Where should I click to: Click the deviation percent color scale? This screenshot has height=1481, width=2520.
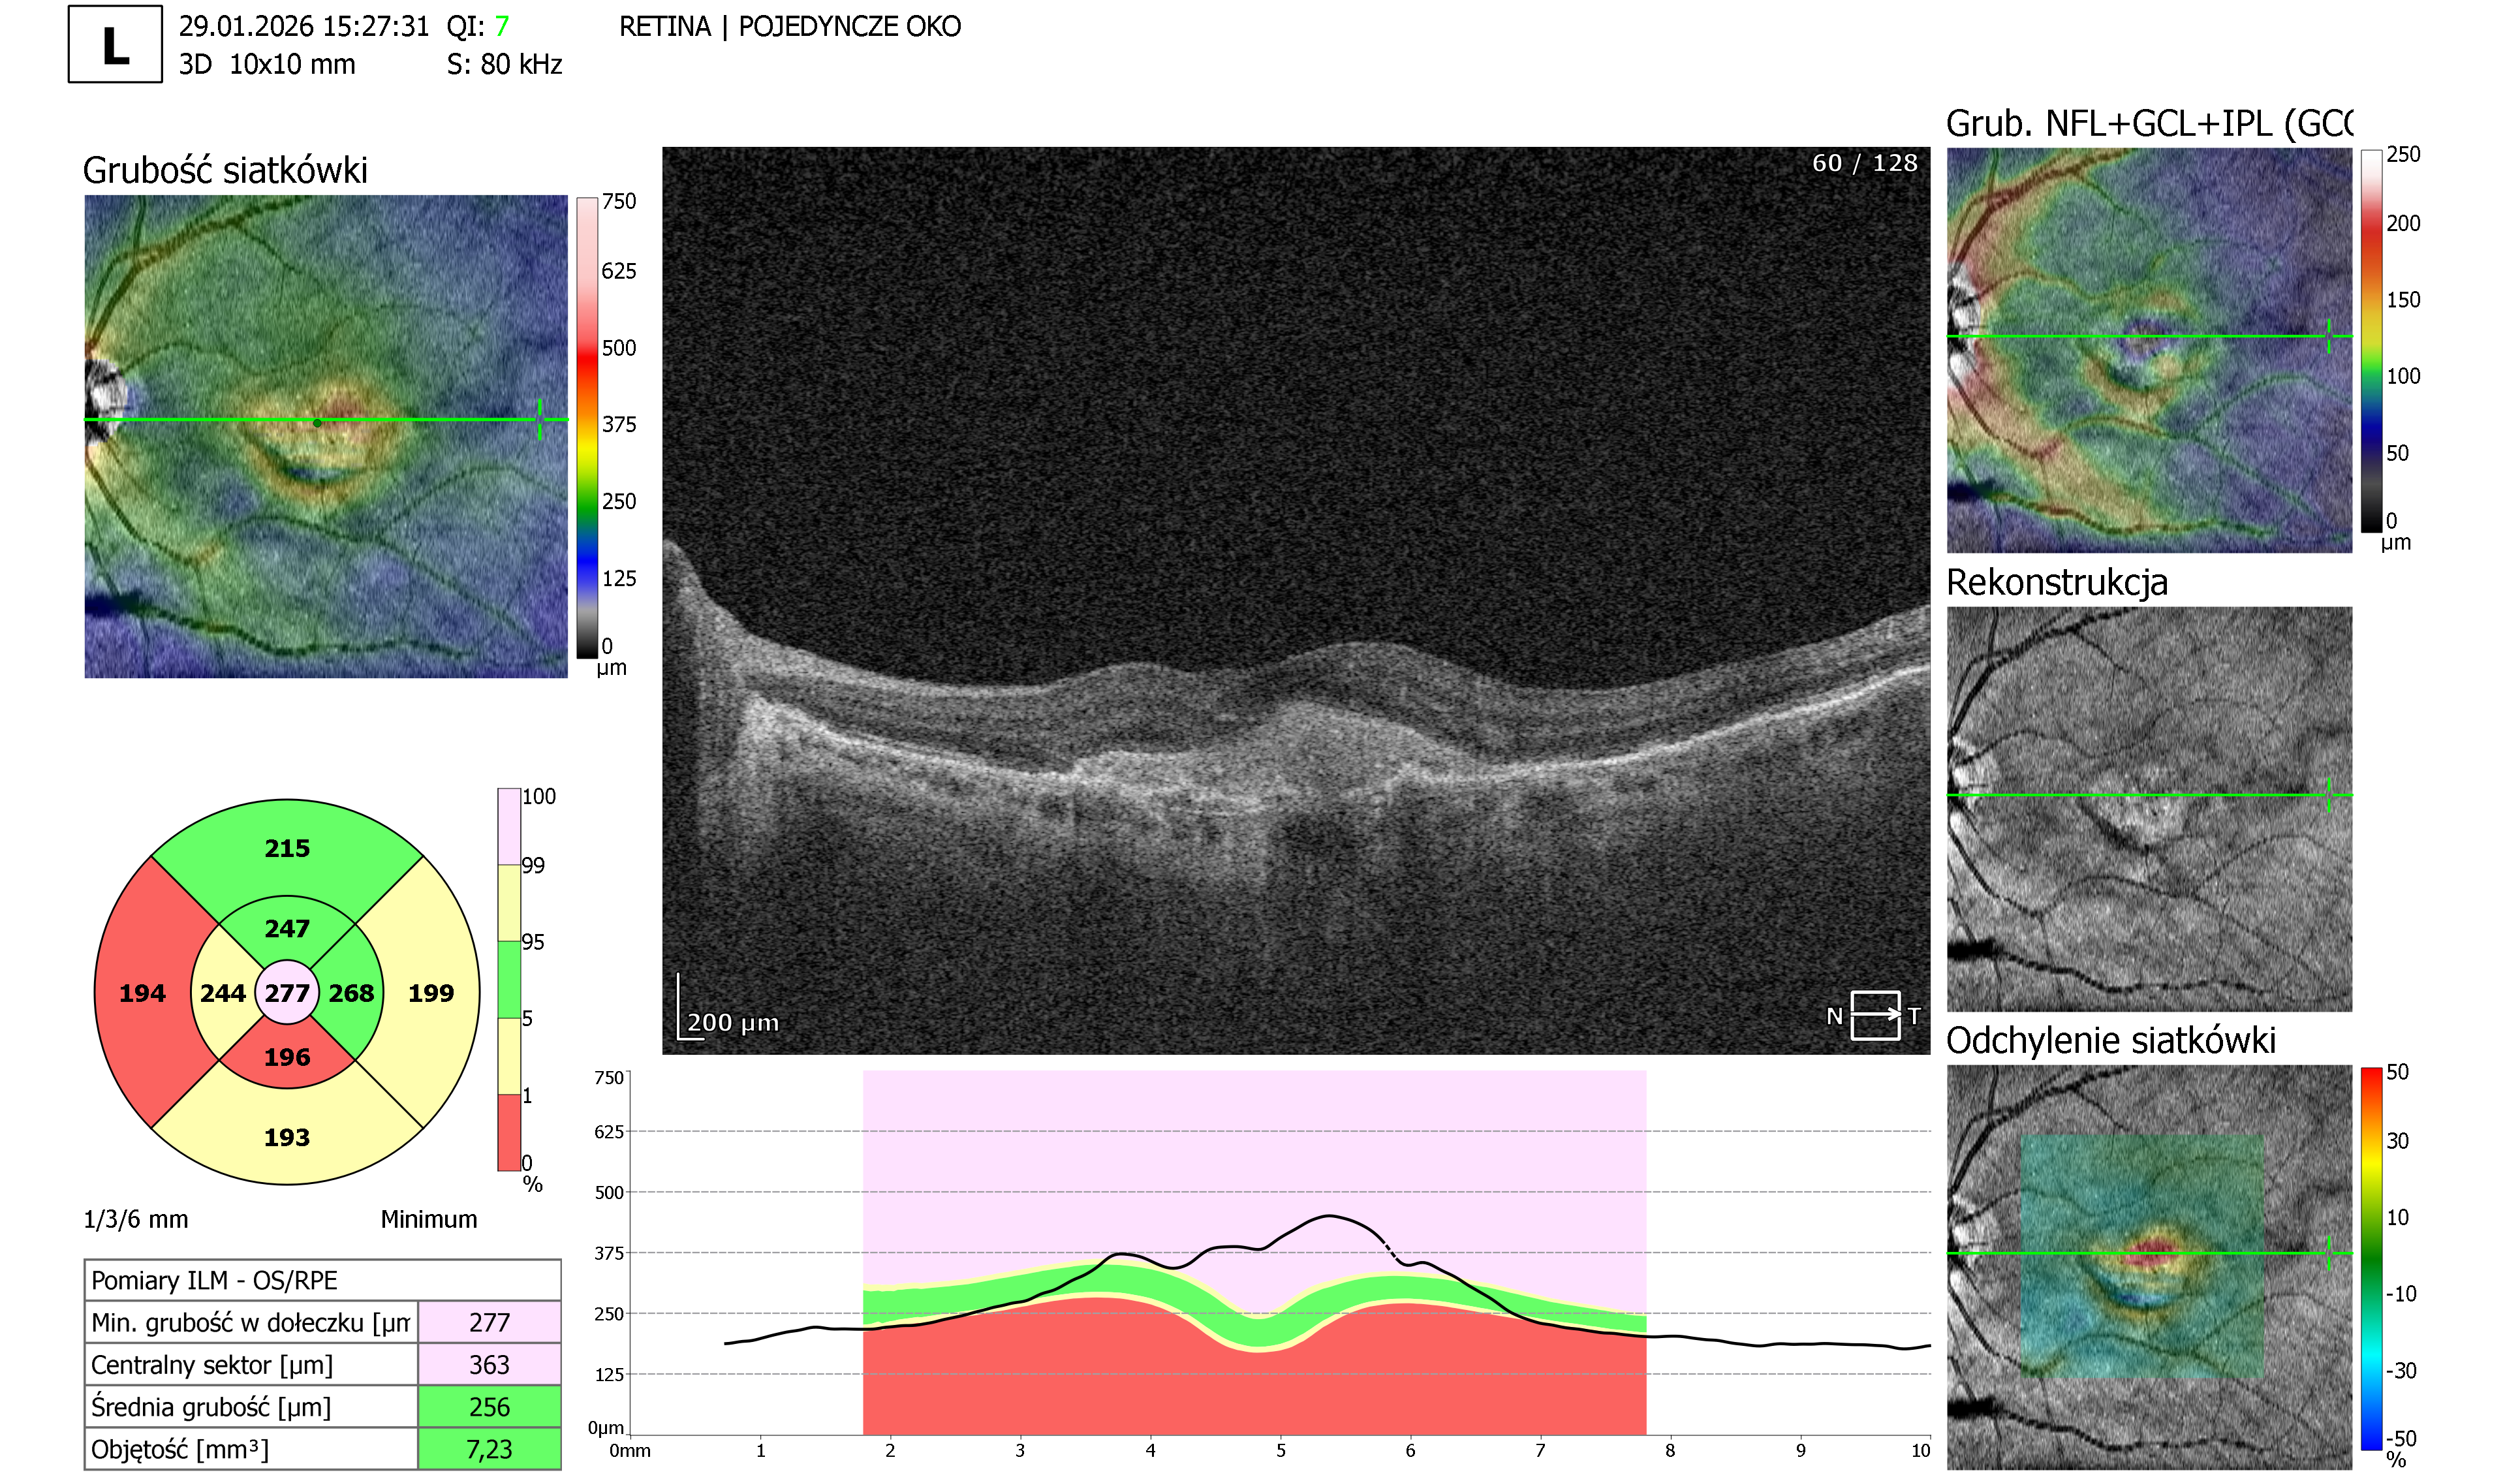pos(2371,1258)
